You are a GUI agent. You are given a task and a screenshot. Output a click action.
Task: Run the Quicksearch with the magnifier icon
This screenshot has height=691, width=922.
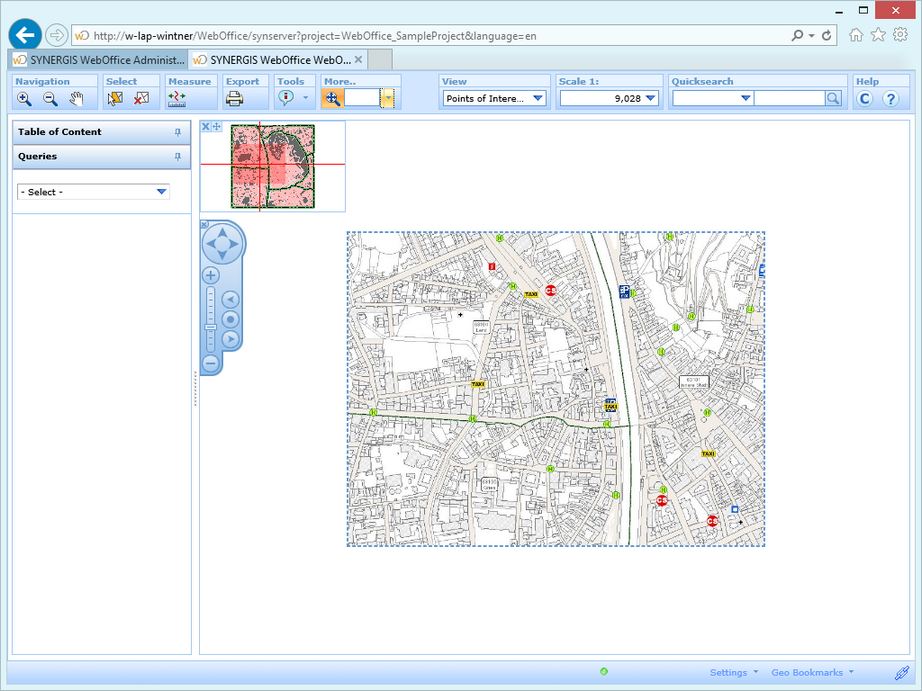(x=833, y=97)
